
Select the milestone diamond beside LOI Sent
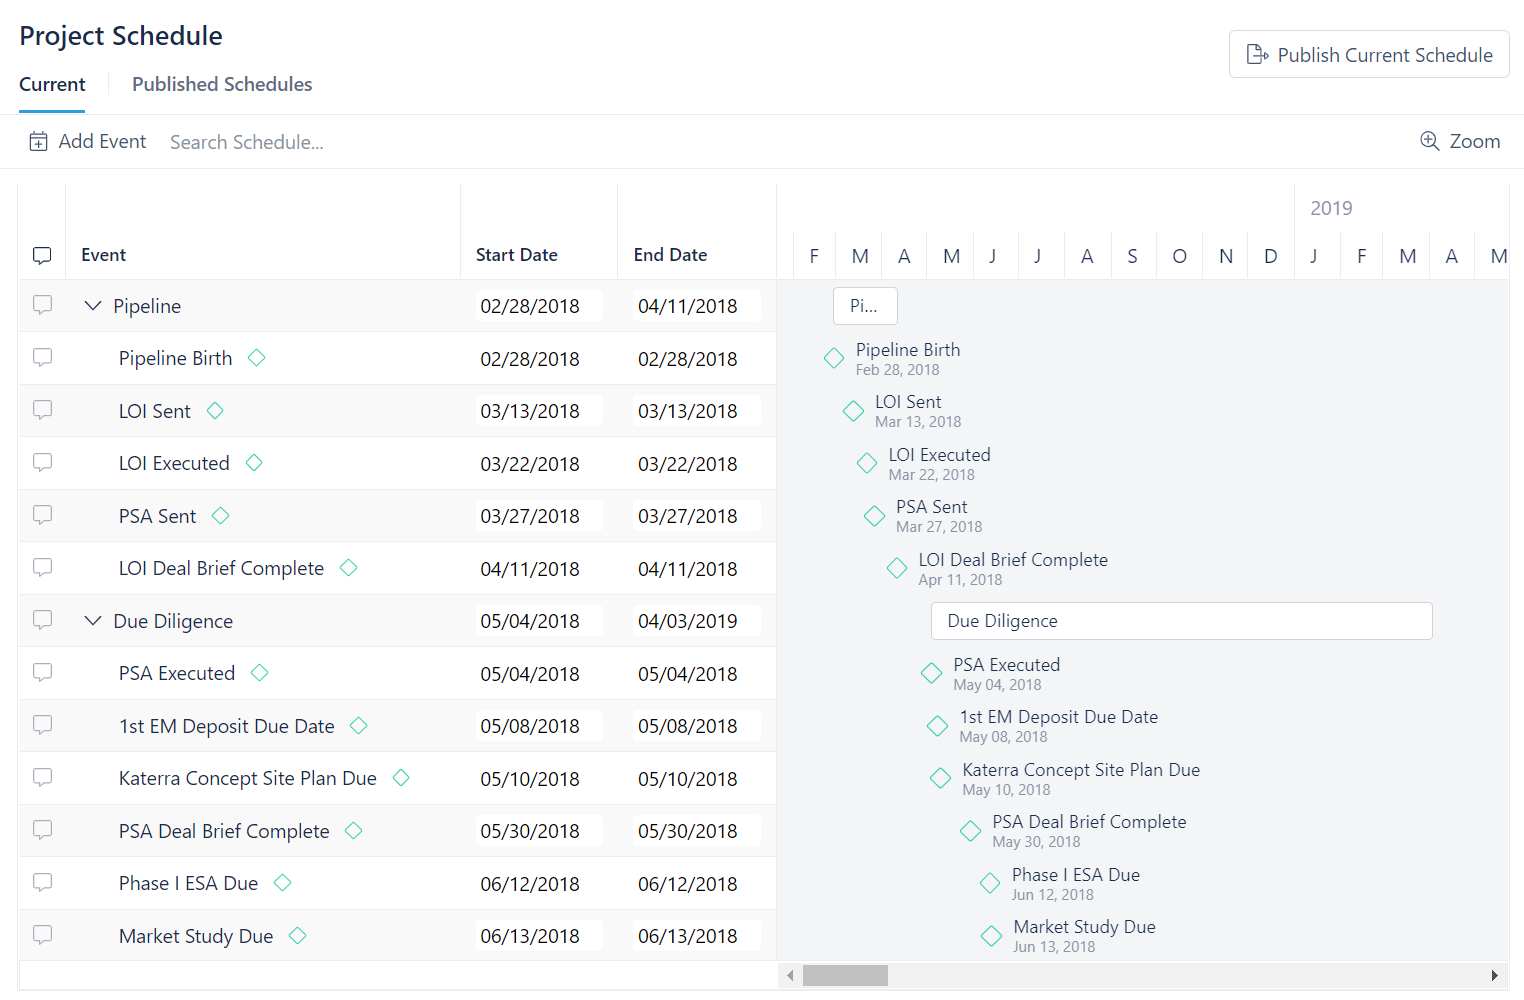click(215, 410)
